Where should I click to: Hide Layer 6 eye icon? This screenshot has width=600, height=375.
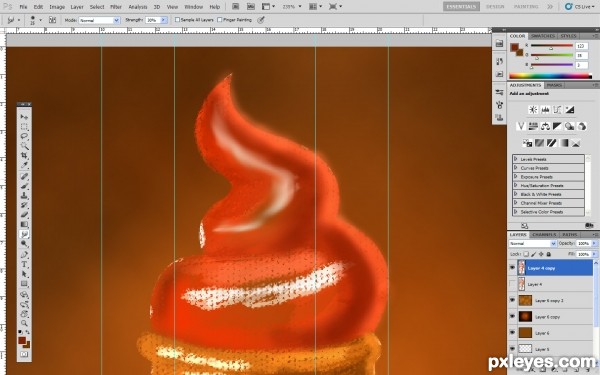click(x=512, y=333)
